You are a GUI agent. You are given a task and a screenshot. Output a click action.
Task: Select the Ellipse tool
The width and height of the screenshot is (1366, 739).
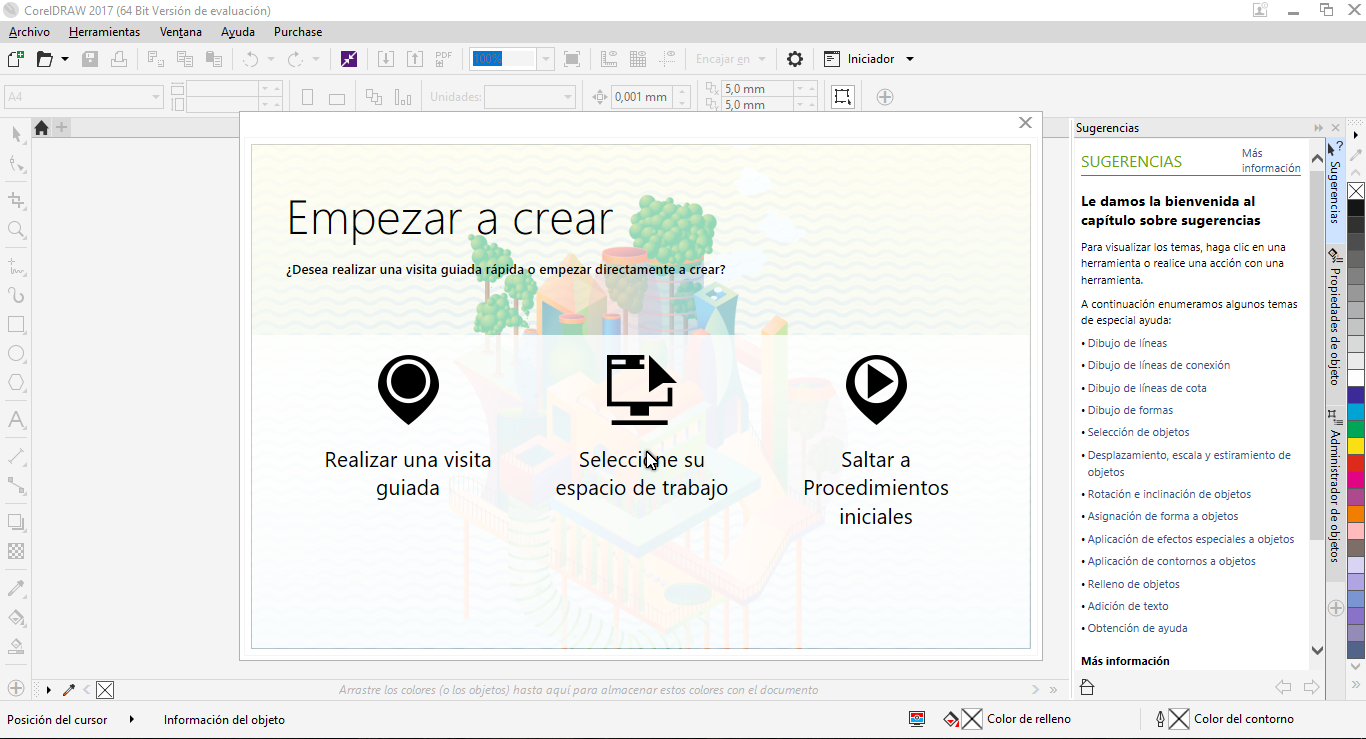click(x=16, y=354)
